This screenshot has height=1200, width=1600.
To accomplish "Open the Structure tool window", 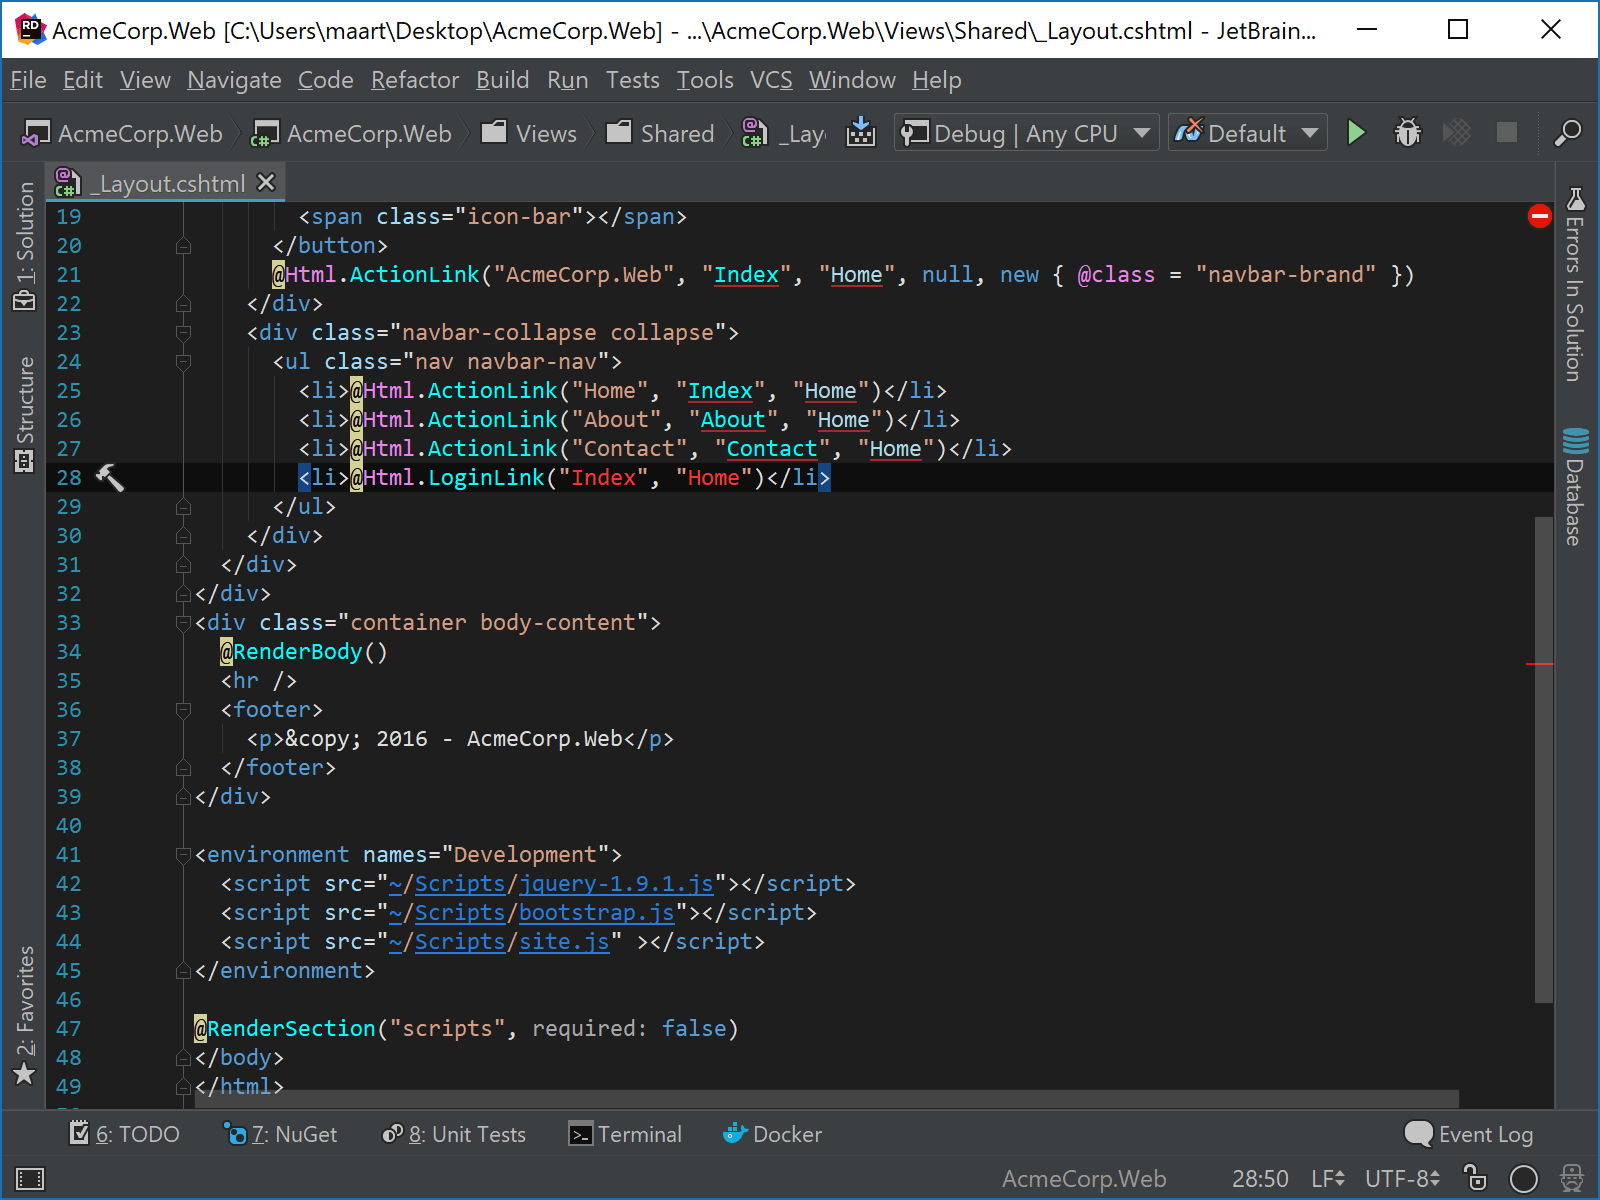I will click(25, 414).
